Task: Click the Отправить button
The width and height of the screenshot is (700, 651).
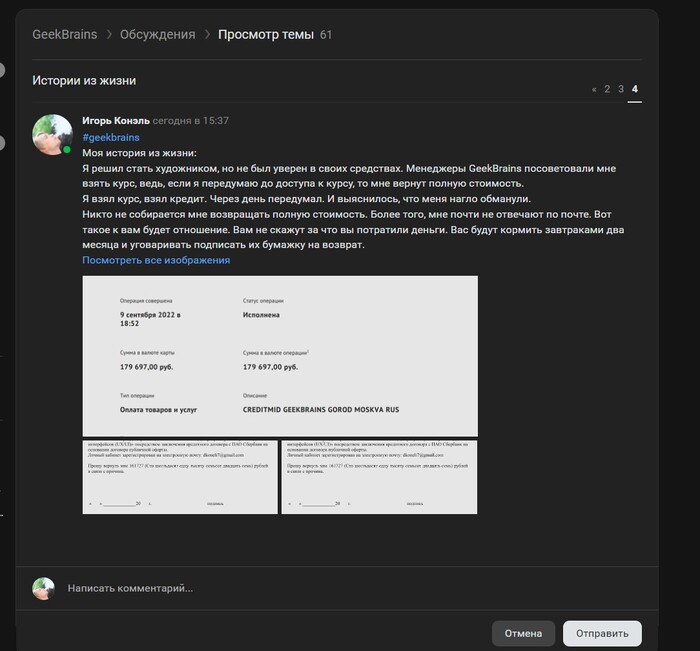Action: point(602,633)
